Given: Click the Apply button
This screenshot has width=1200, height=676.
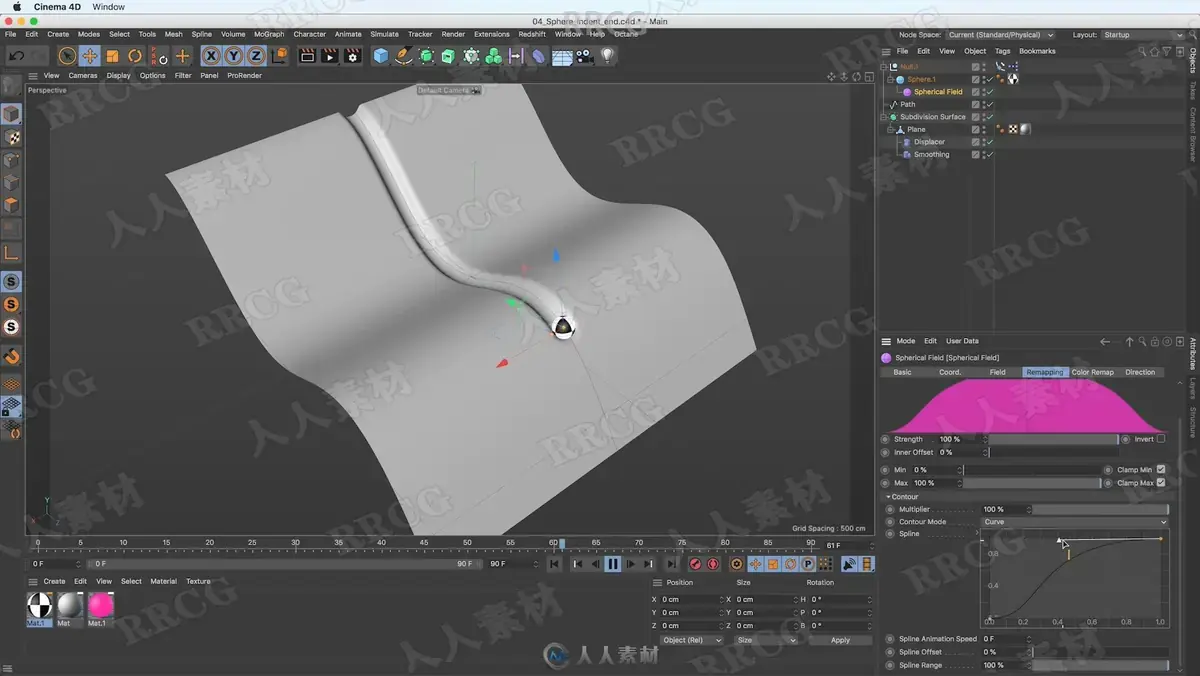Looking at the screenshot, I should pyautogui.click(x=840, y=640).
